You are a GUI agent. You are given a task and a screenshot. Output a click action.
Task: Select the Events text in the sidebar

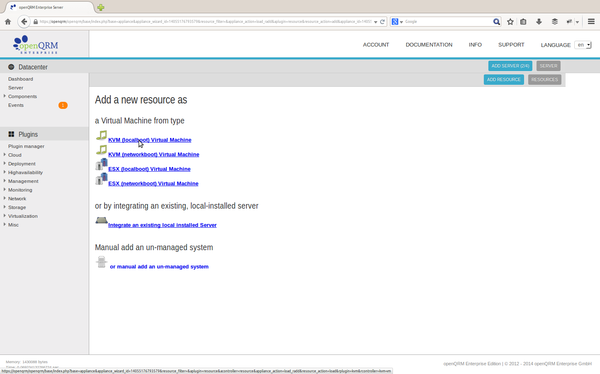pyautogui.click(x=16, y=105)
